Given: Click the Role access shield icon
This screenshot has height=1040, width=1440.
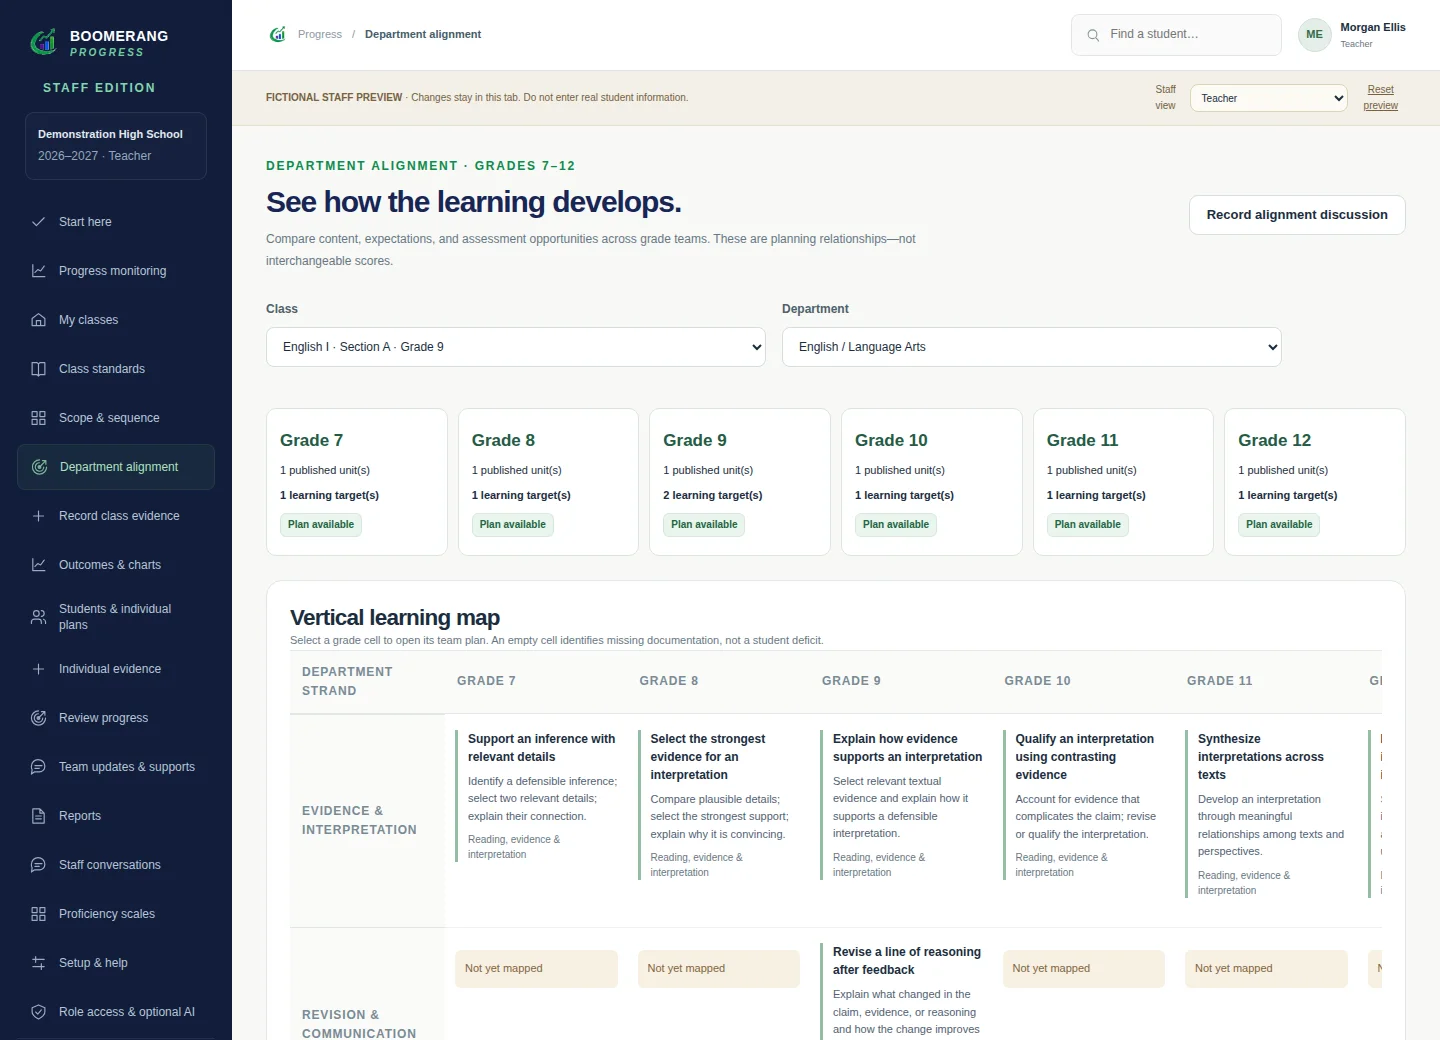Looking at the screenshot, I should (x=38, y=1012).
